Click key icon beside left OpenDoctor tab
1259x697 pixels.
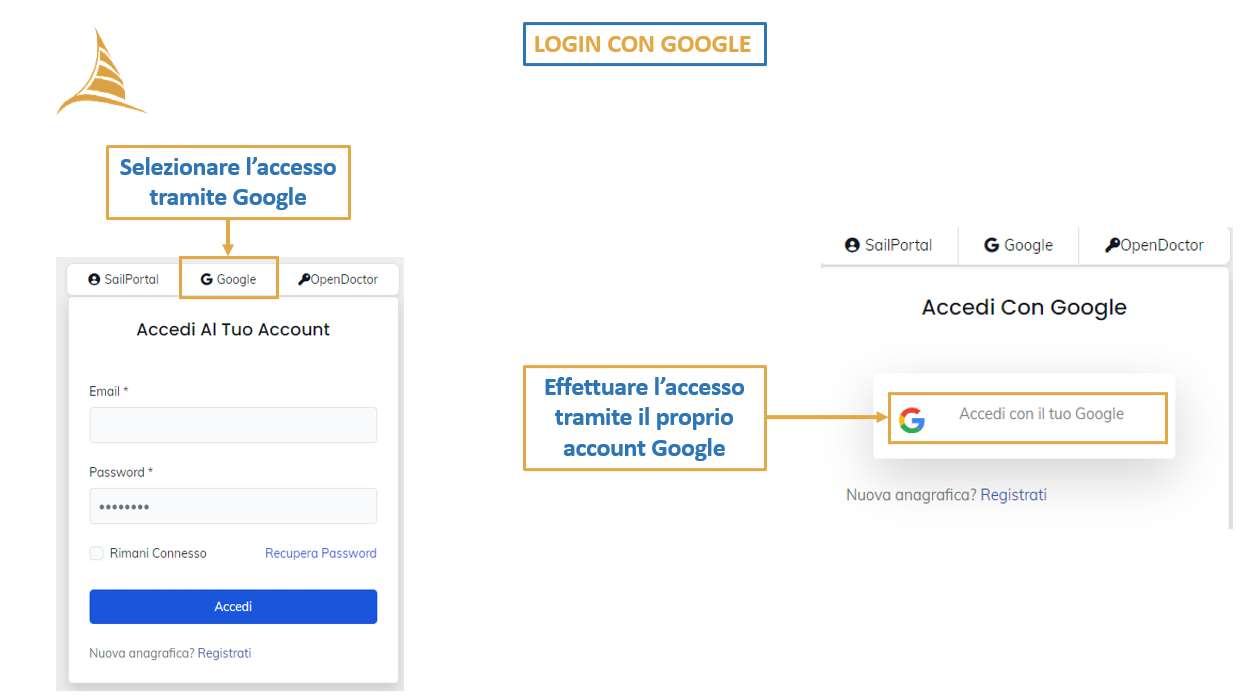pos(304,279)
